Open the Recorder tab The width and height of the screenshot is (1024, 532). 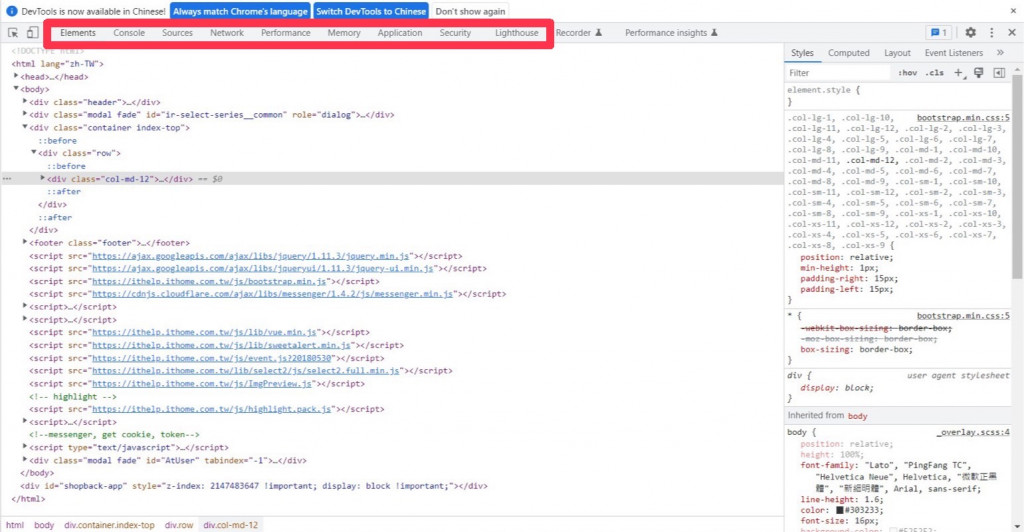[579, 33]
